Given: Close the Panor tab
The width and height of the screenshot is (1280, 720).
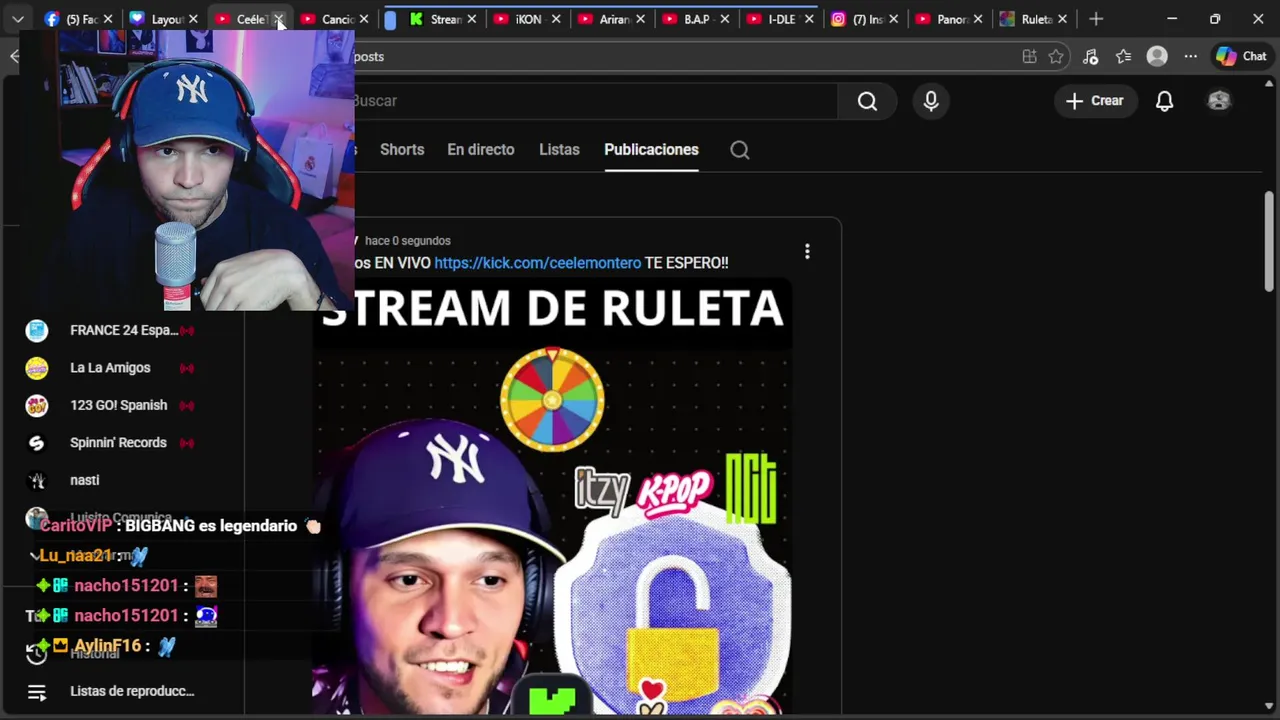Looking at the screenshot, I should pos(978,19).
